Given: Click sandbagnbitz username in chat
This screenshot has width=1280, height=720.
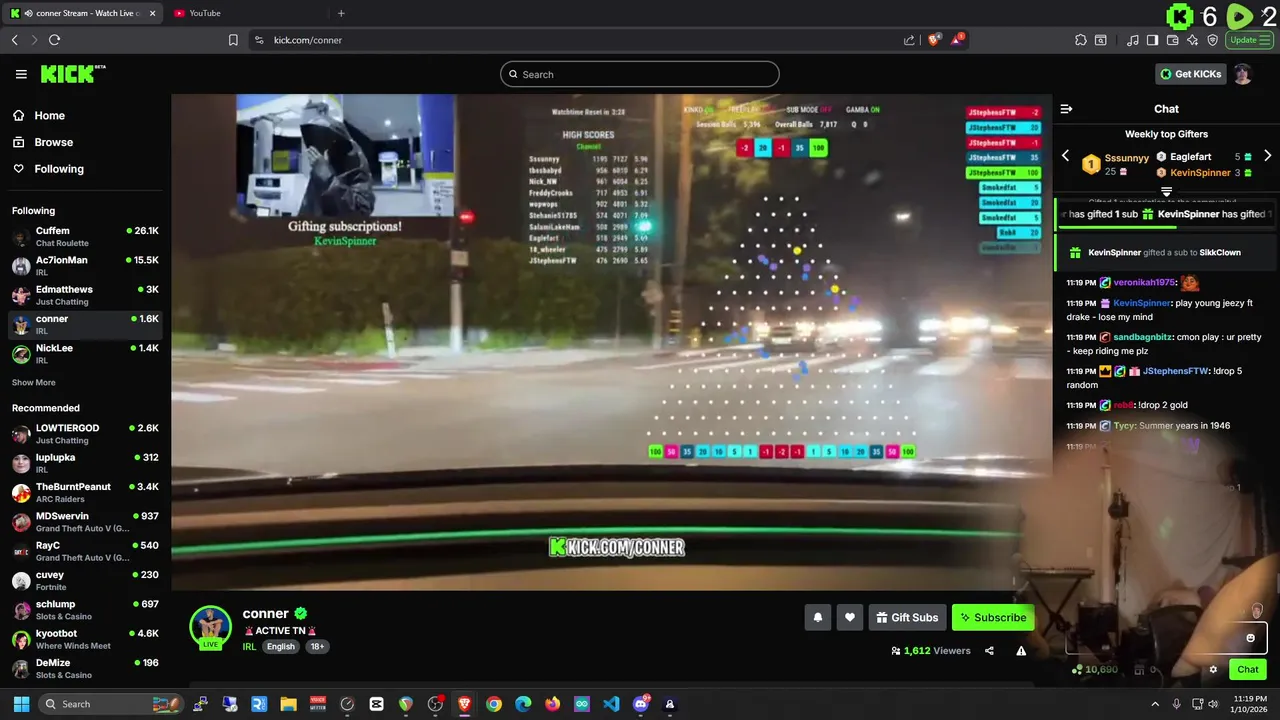Looking at the screenshot, I should pyautogui.click(x=1143, y=337).
